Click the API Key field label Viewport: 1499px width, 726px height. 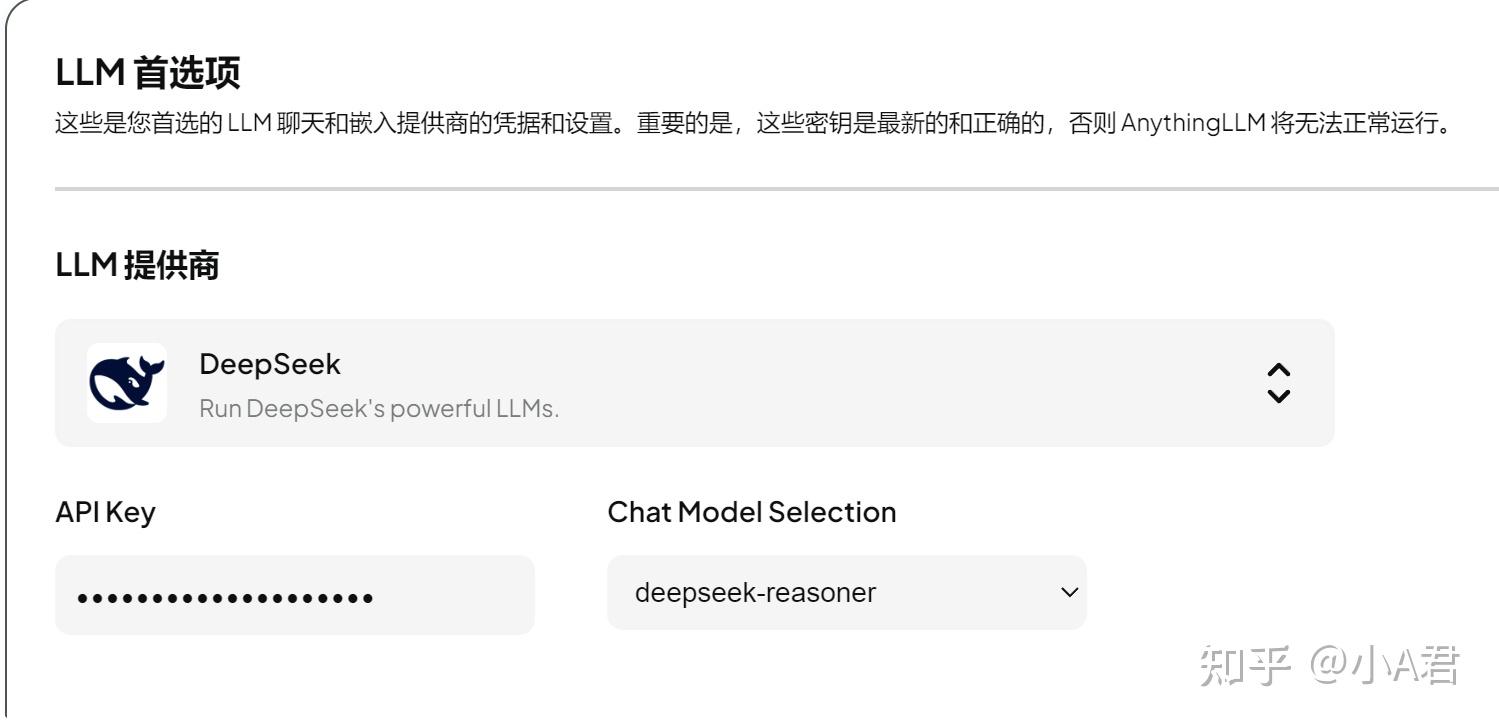(104, 511)
